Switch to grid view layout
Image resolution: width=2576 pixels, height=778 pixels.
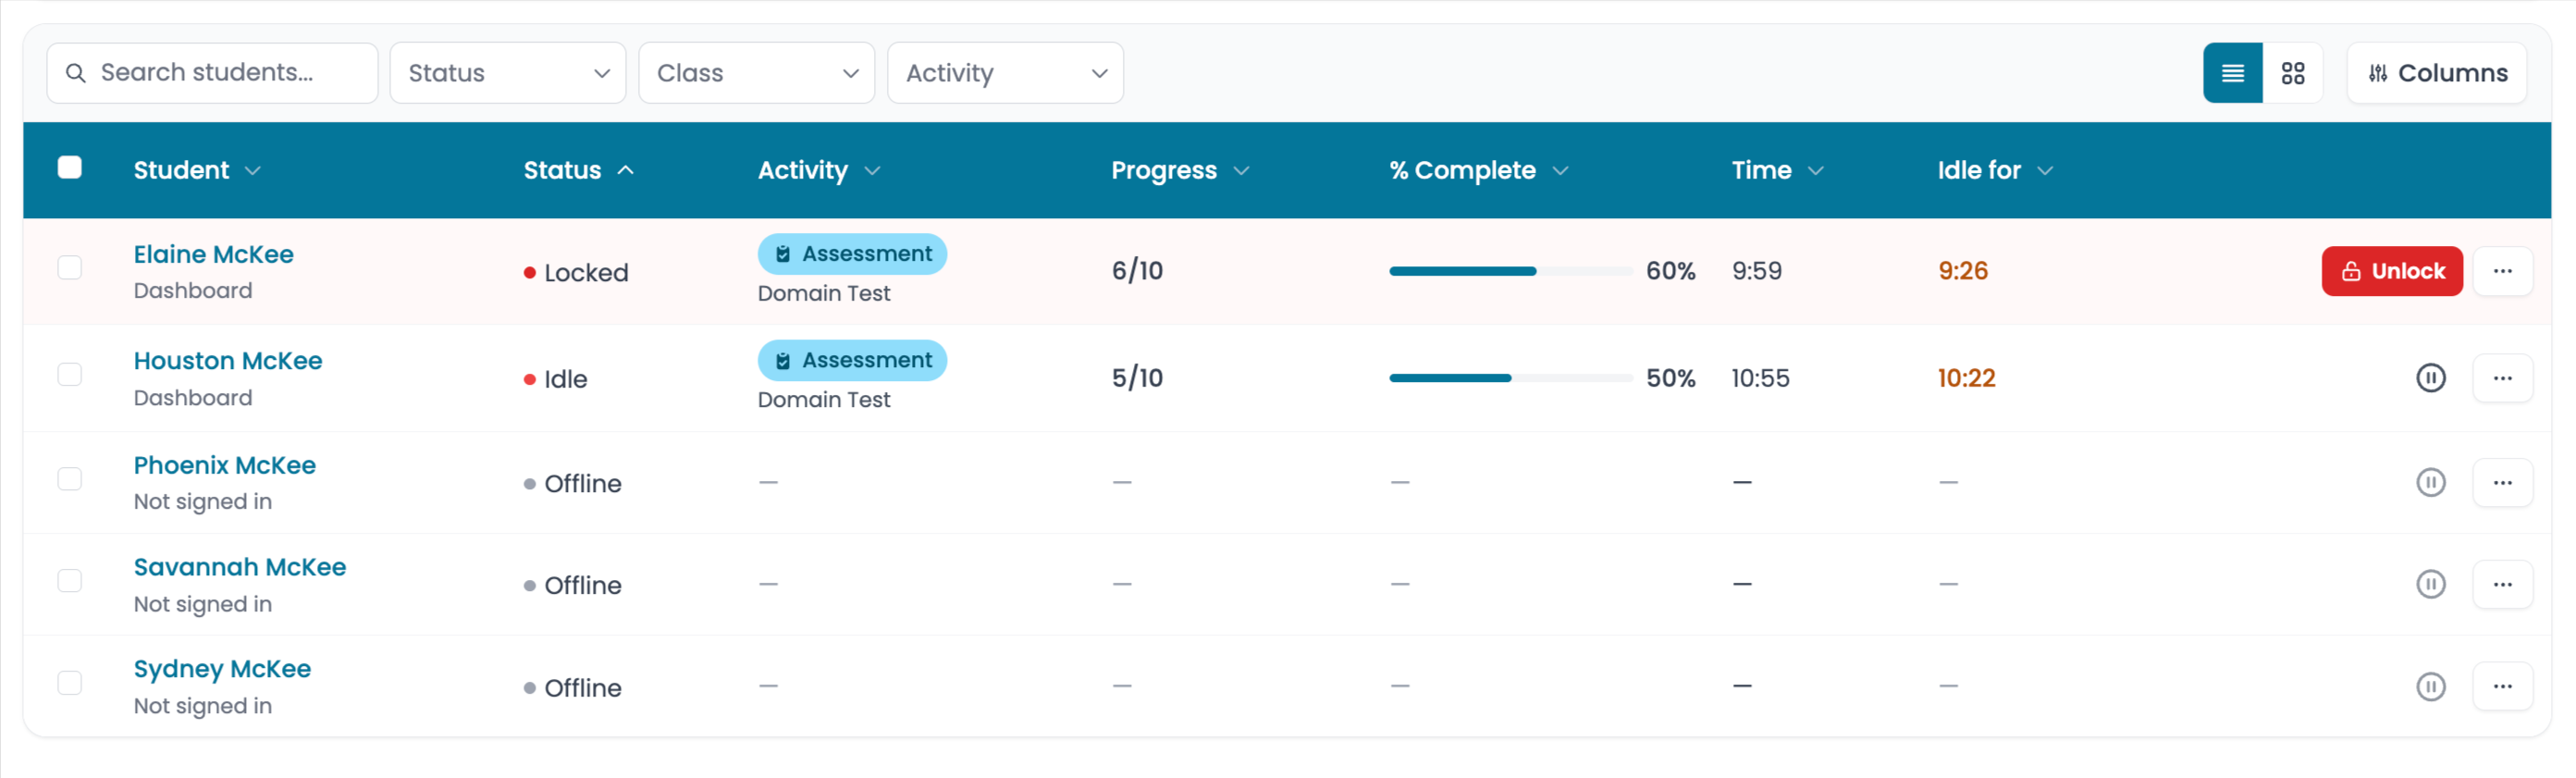point(2292,73)
